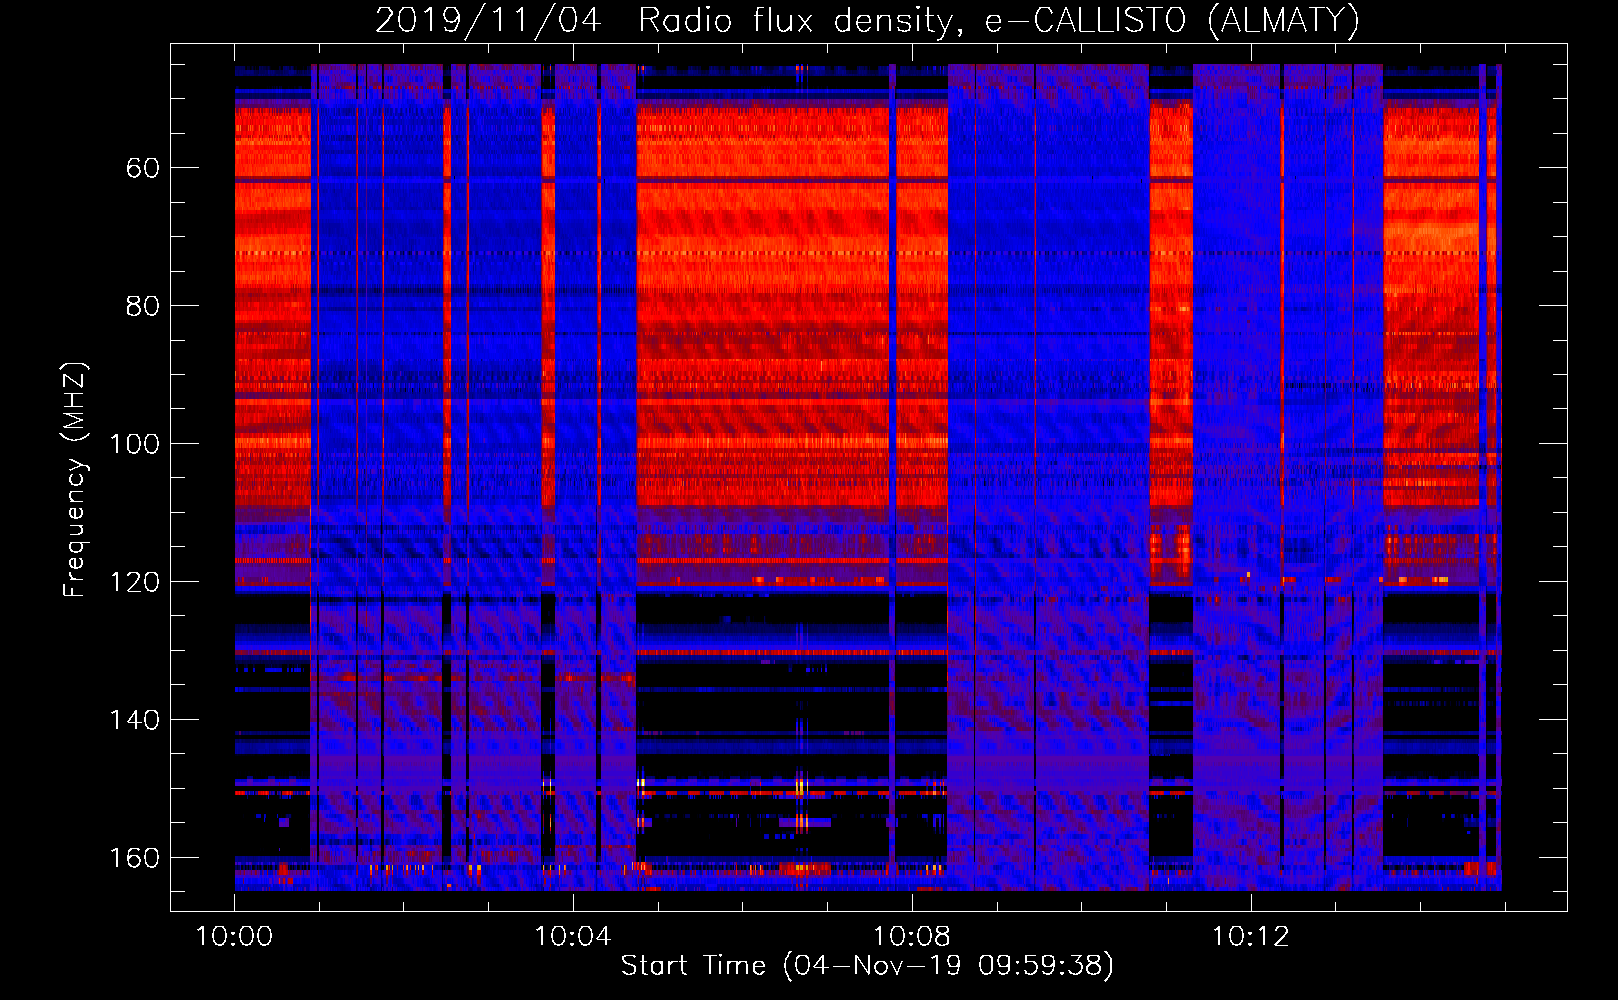Click the 'Start Time (04-Nov-19 09:59:38)' x-axis label

pos(867,965)
